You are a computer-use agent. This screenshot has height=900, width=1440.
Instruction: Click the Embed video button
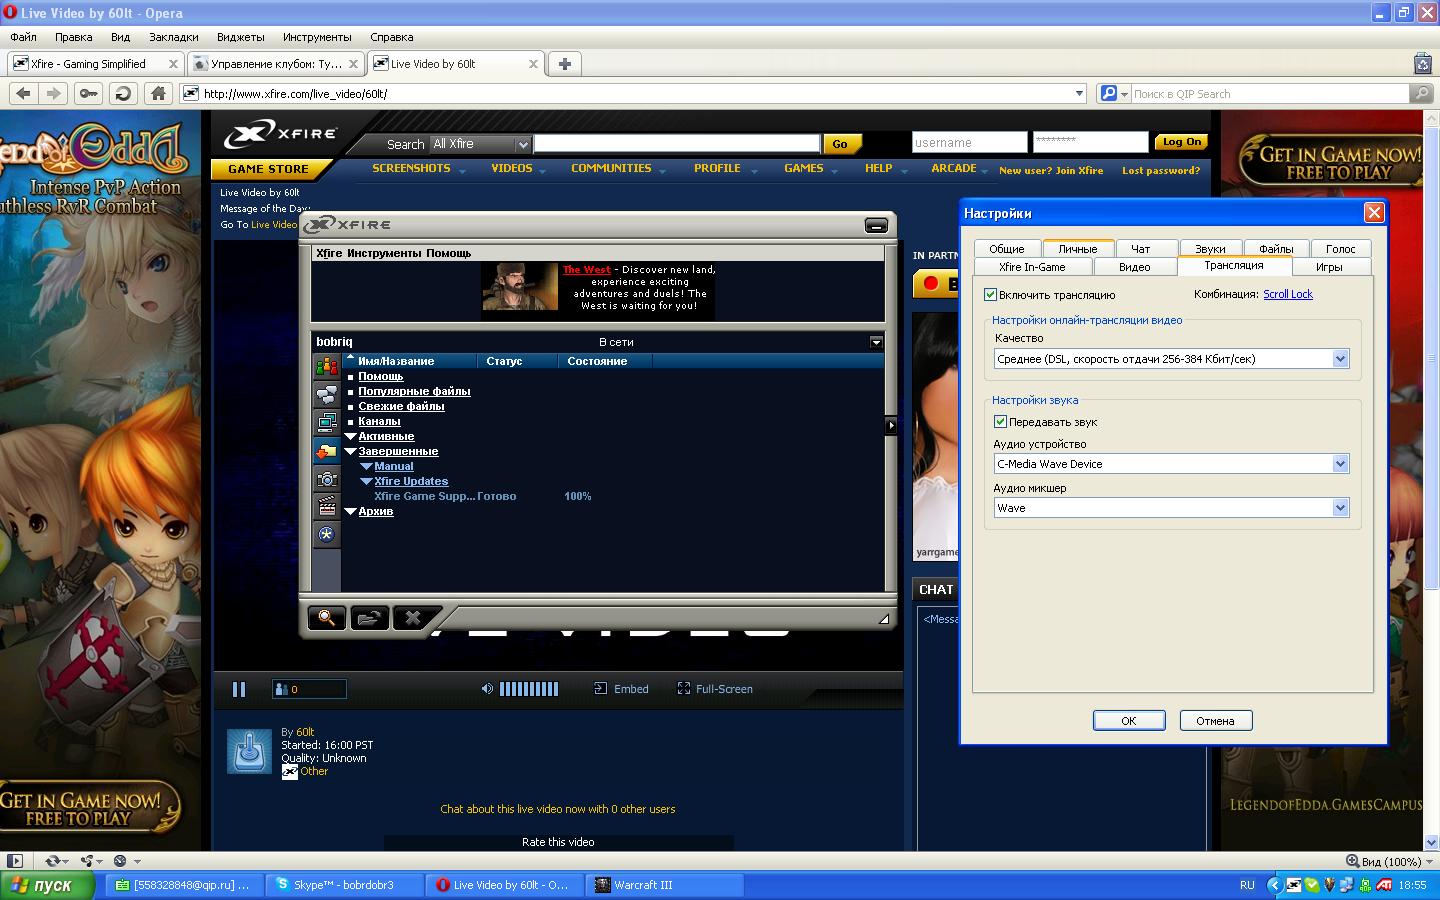pos(622,689)
